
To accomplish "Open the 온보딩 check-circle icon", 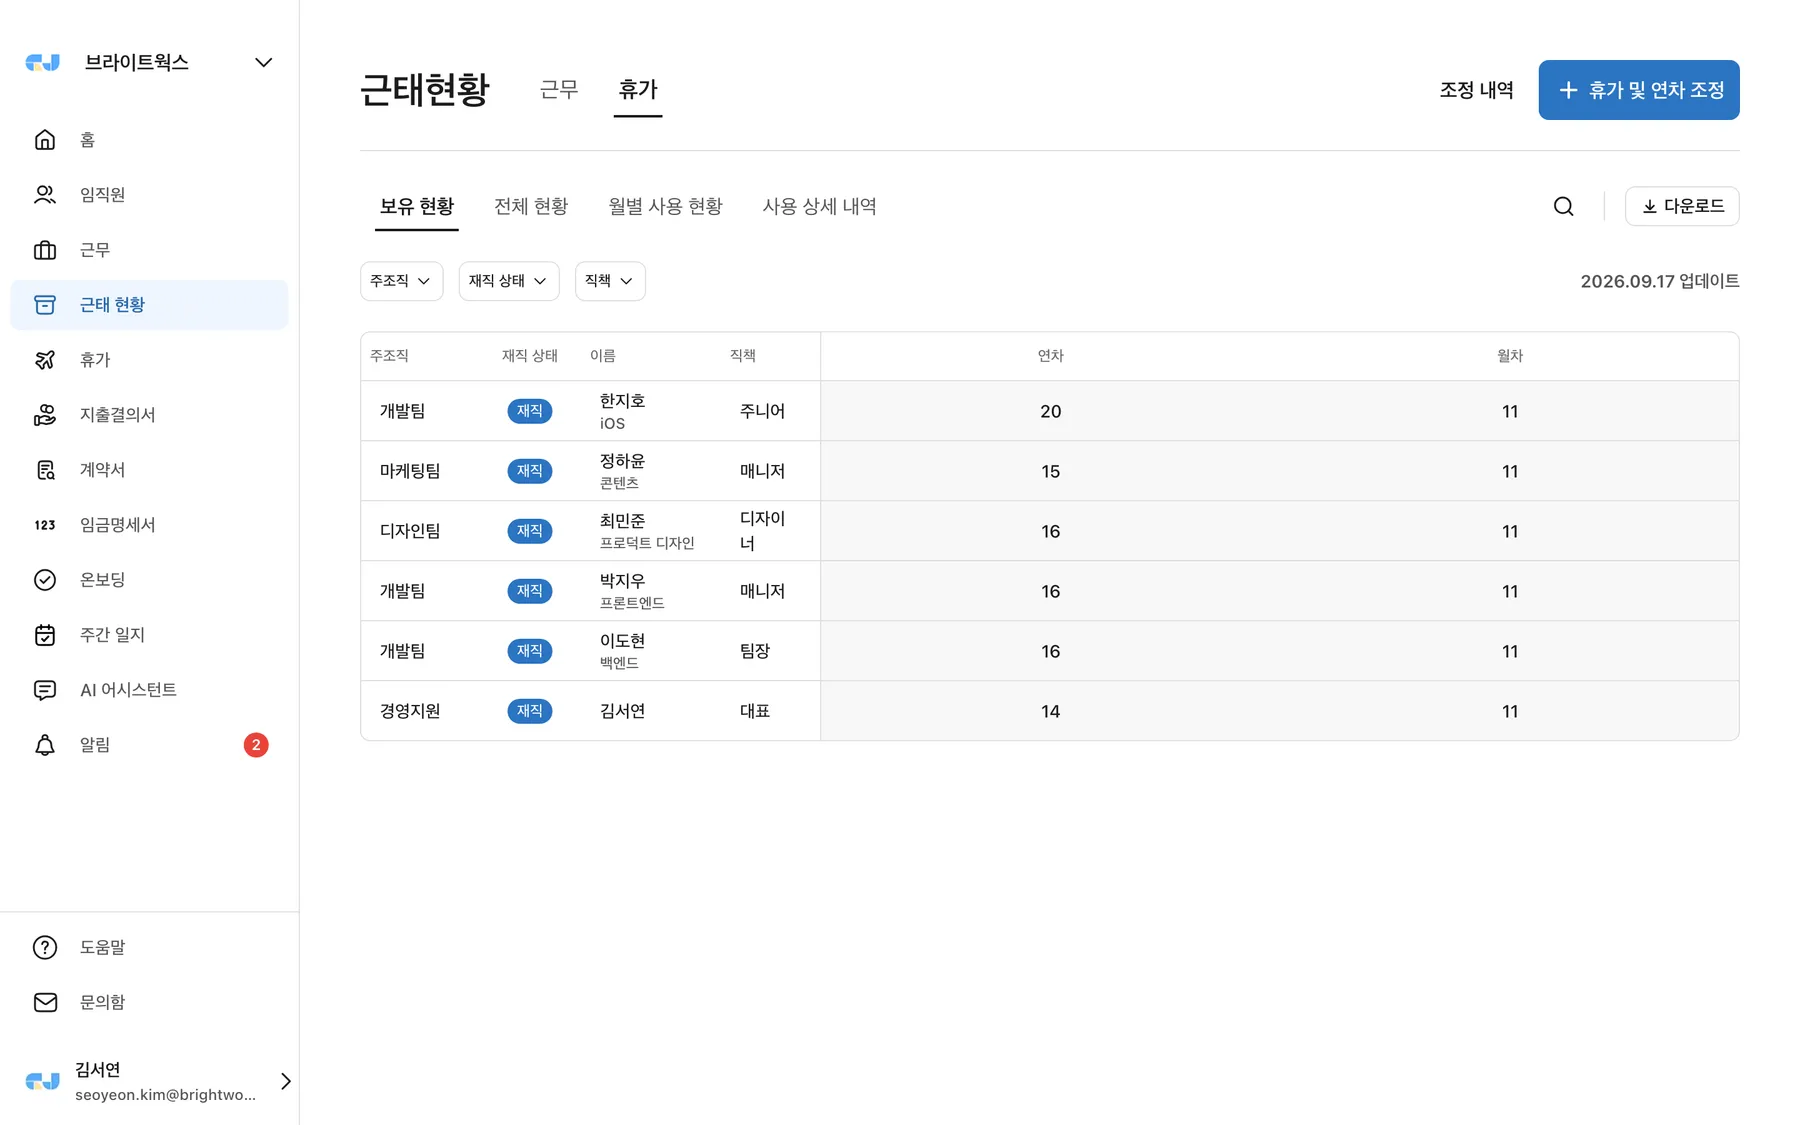I will (45, 580).
